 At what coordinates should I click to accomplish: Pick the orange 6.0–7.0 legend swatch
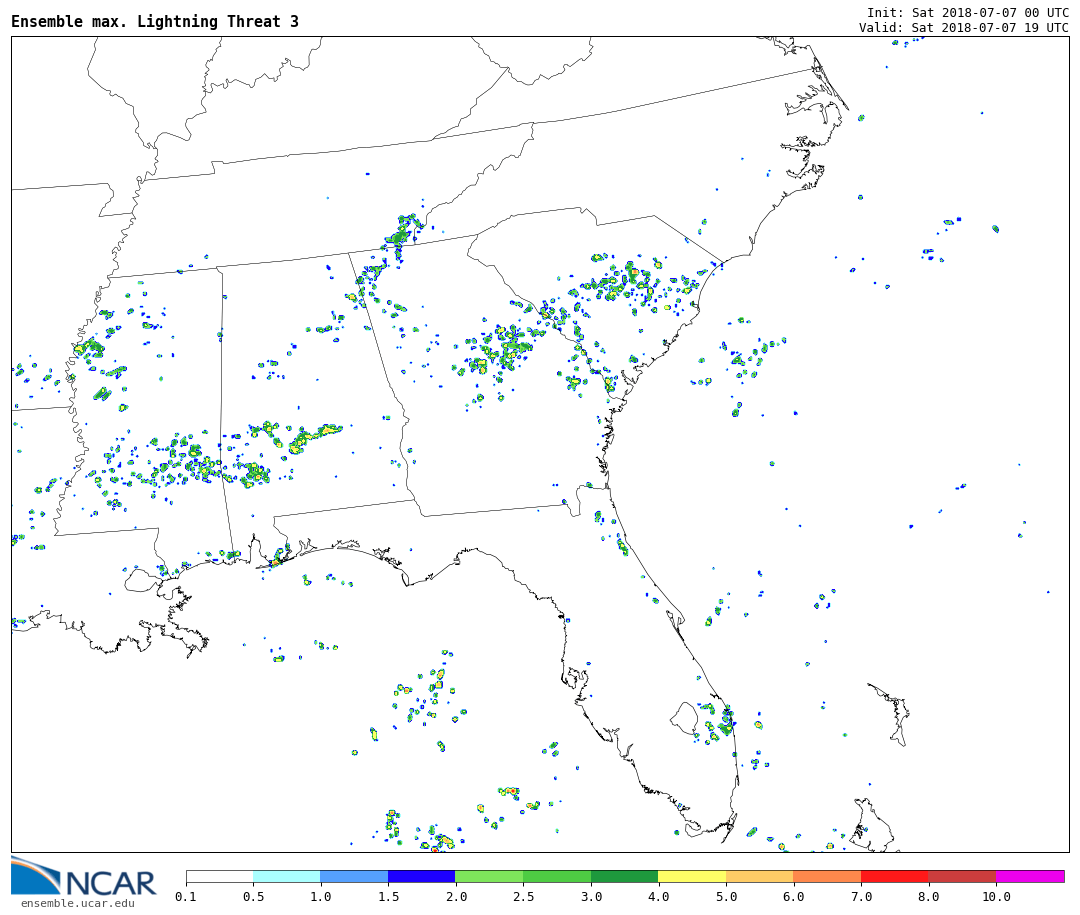(827, 876)
